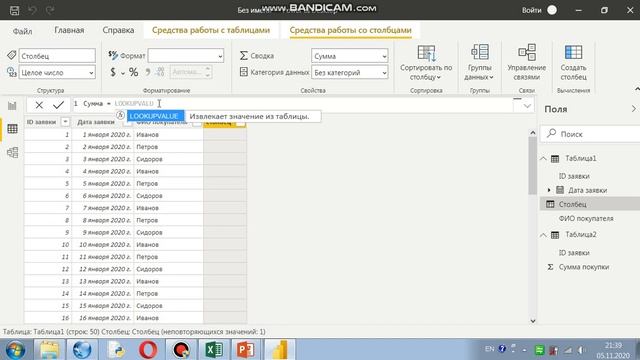Apply percentage format icon
The height and width of the screenshot is (360, 640).
point(133,73)
